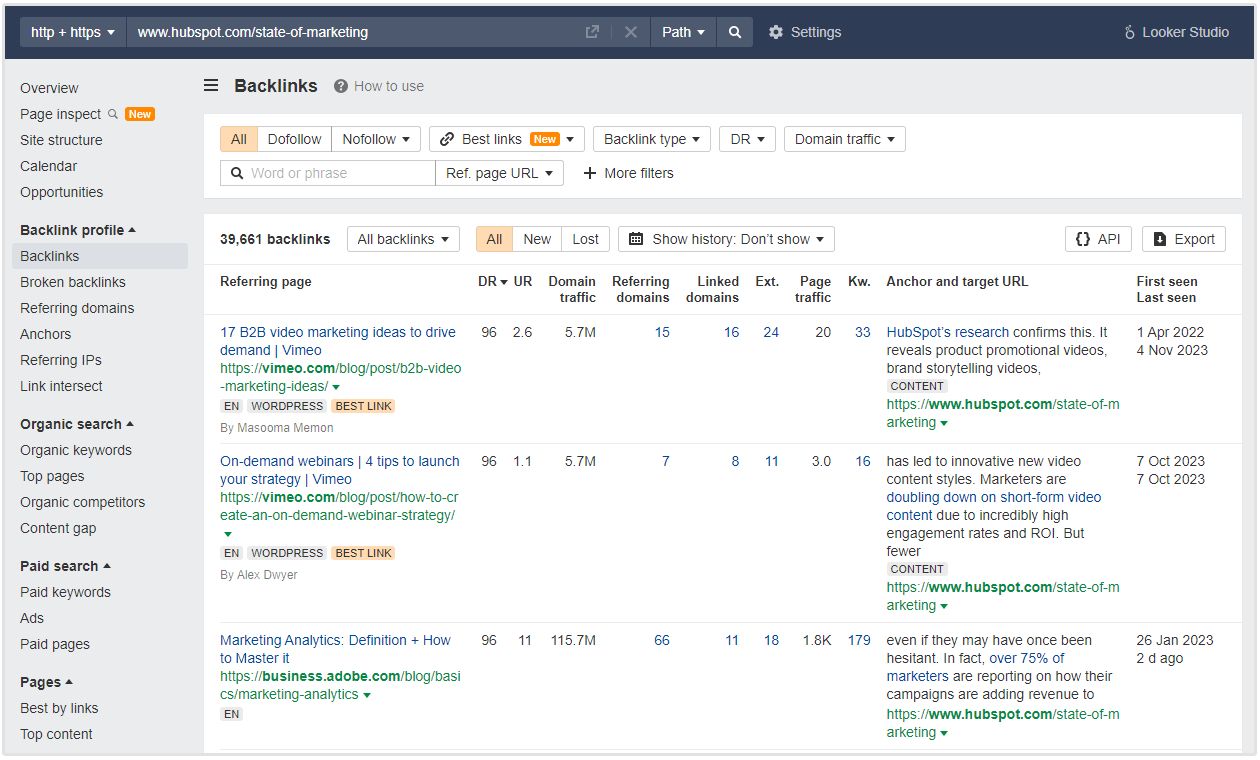
Task: Click the How to use help icon
Action: (x=341, y=86)
